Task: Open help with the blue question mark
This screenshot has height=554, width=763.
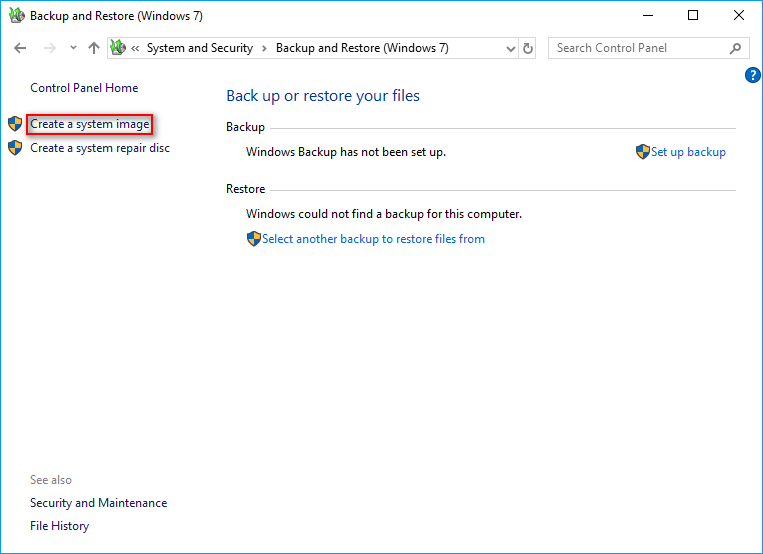Action: pyautogui.click(x=753, y=75)
